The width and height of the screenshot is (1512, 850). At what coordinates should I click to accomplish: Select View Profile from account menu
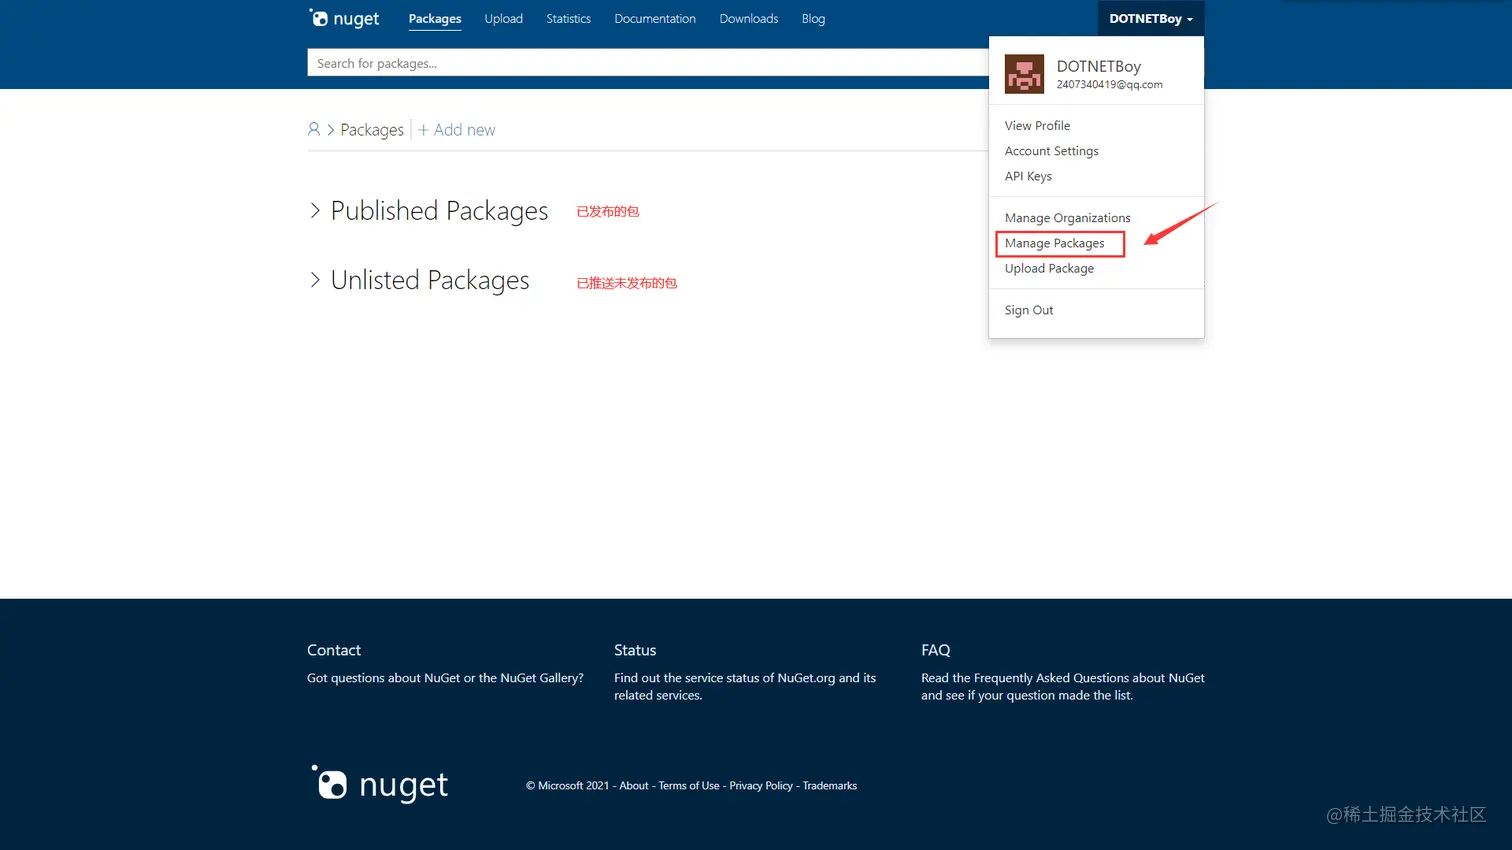pos(1037,126)
